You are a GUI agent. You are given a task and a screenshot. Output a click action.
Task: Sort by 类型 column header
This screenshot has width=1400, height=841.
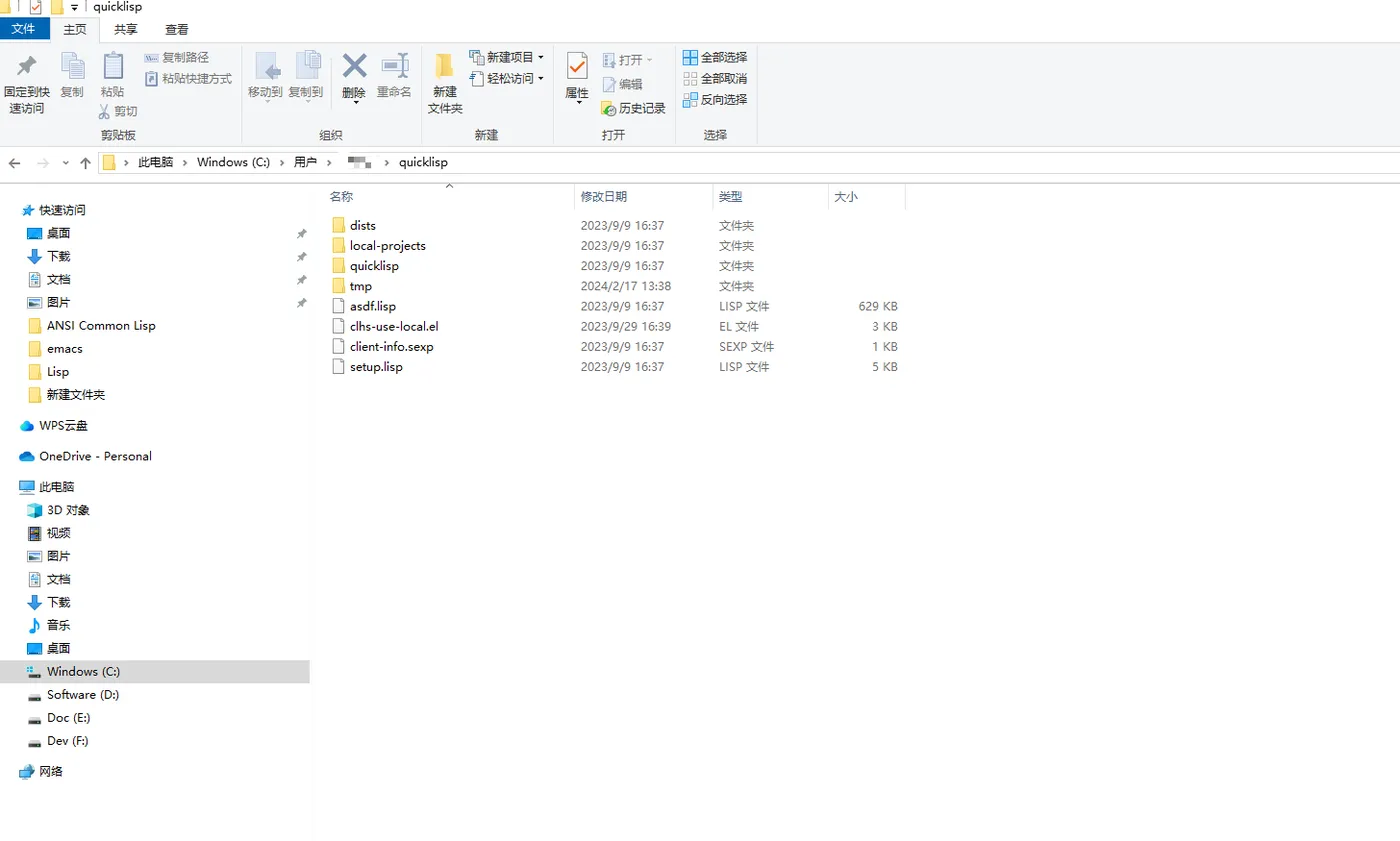coord(771,197)
